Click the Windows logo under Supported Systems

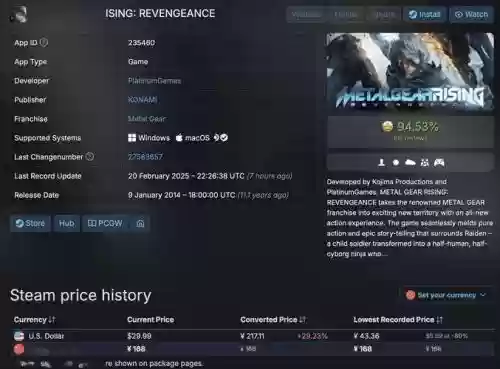pyautogui.click(x=132, y=138)
